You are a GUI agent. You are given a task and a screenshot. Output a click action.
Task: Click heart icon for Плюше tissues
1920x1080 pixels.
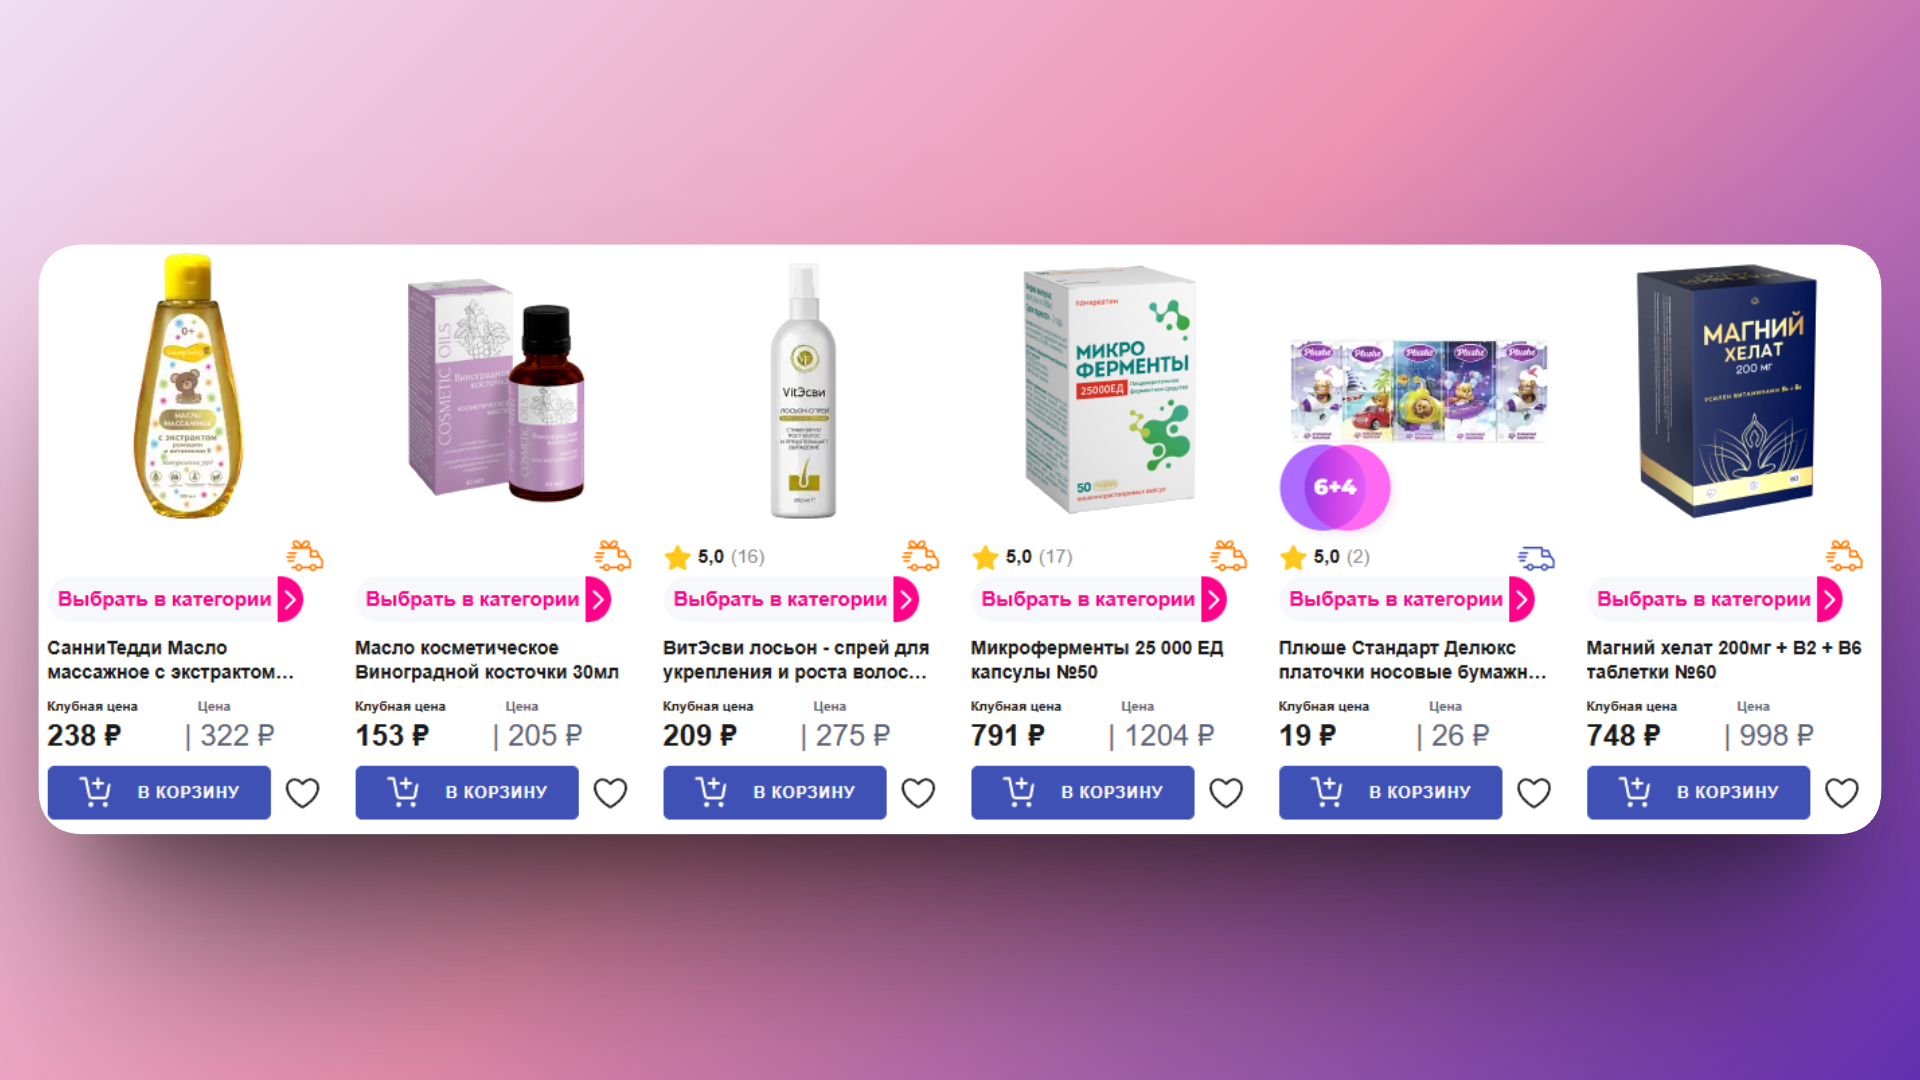click(1534, 793)
